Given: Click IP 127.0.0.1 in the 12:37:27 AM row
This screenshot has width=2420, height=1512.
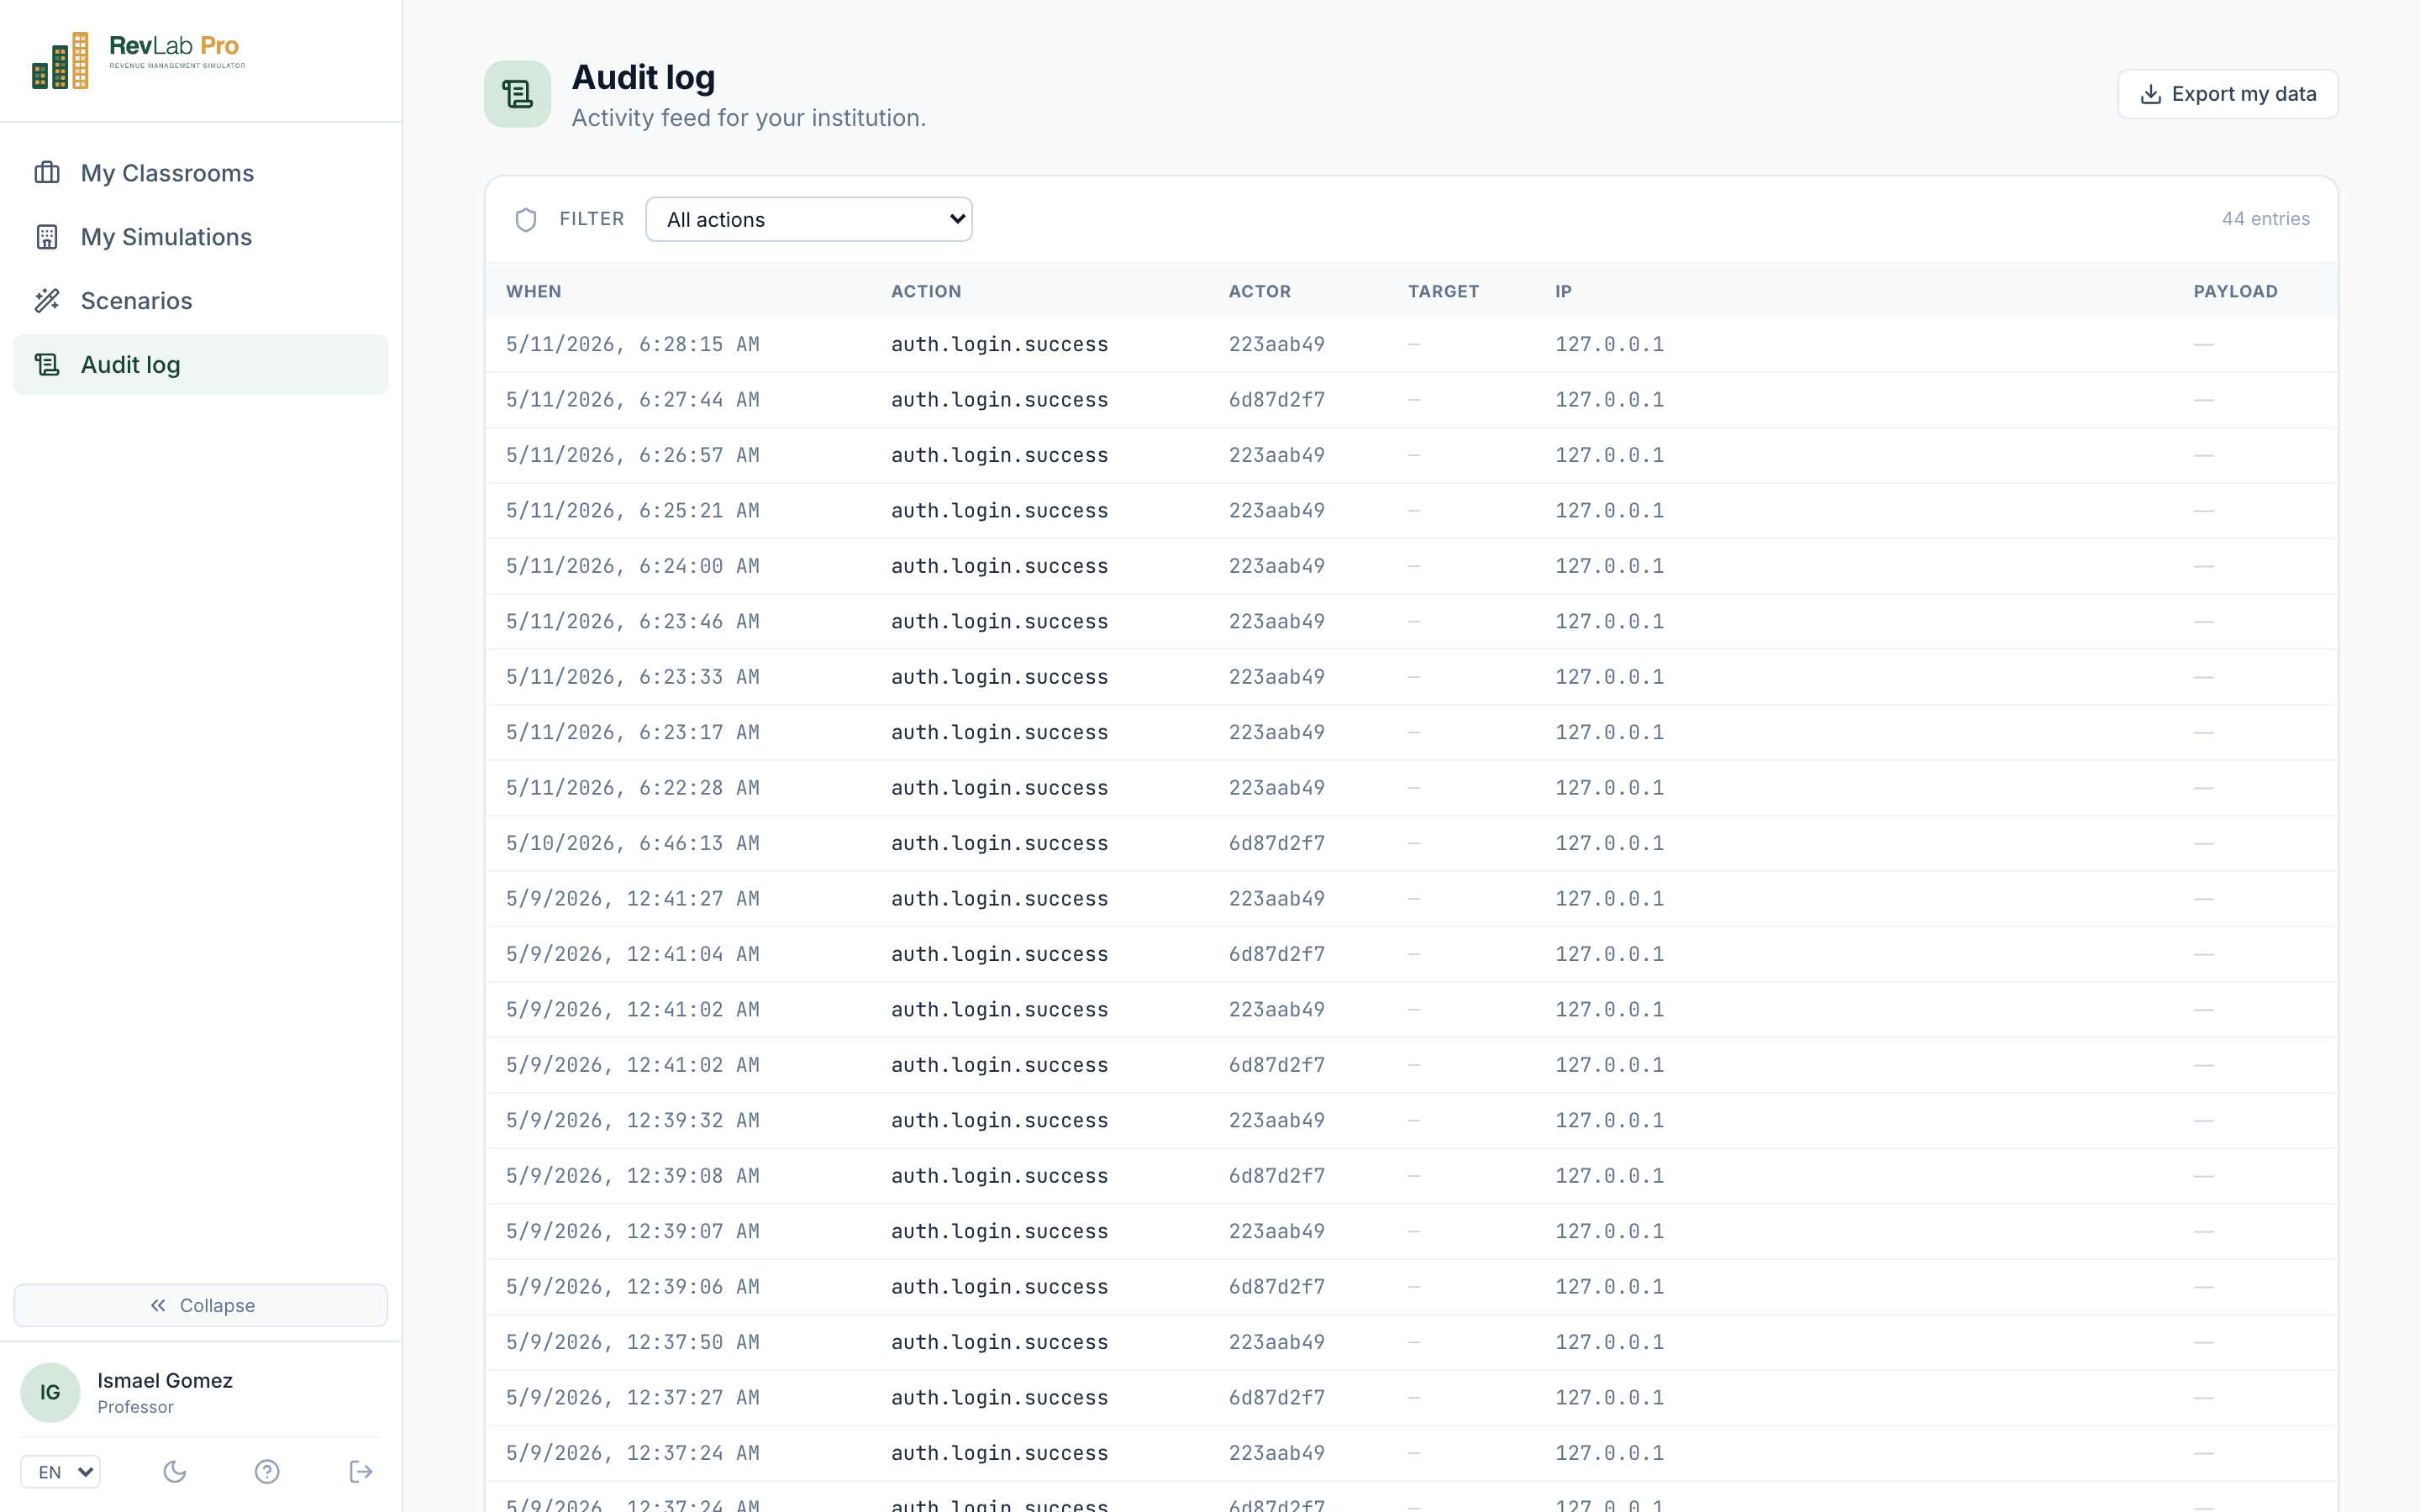Looking at the screenshot, I should pyautogui.click(x=1609, y=1398).
